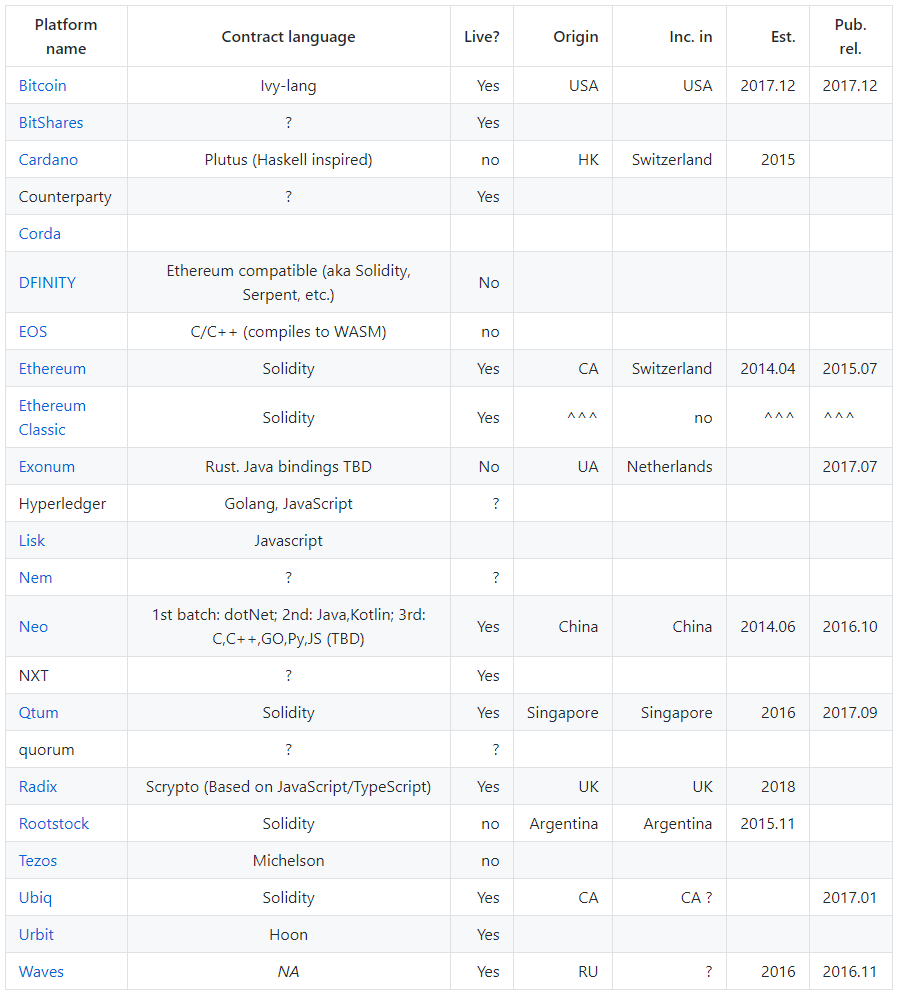Follow the Corda link

click(x=40, y=234)
